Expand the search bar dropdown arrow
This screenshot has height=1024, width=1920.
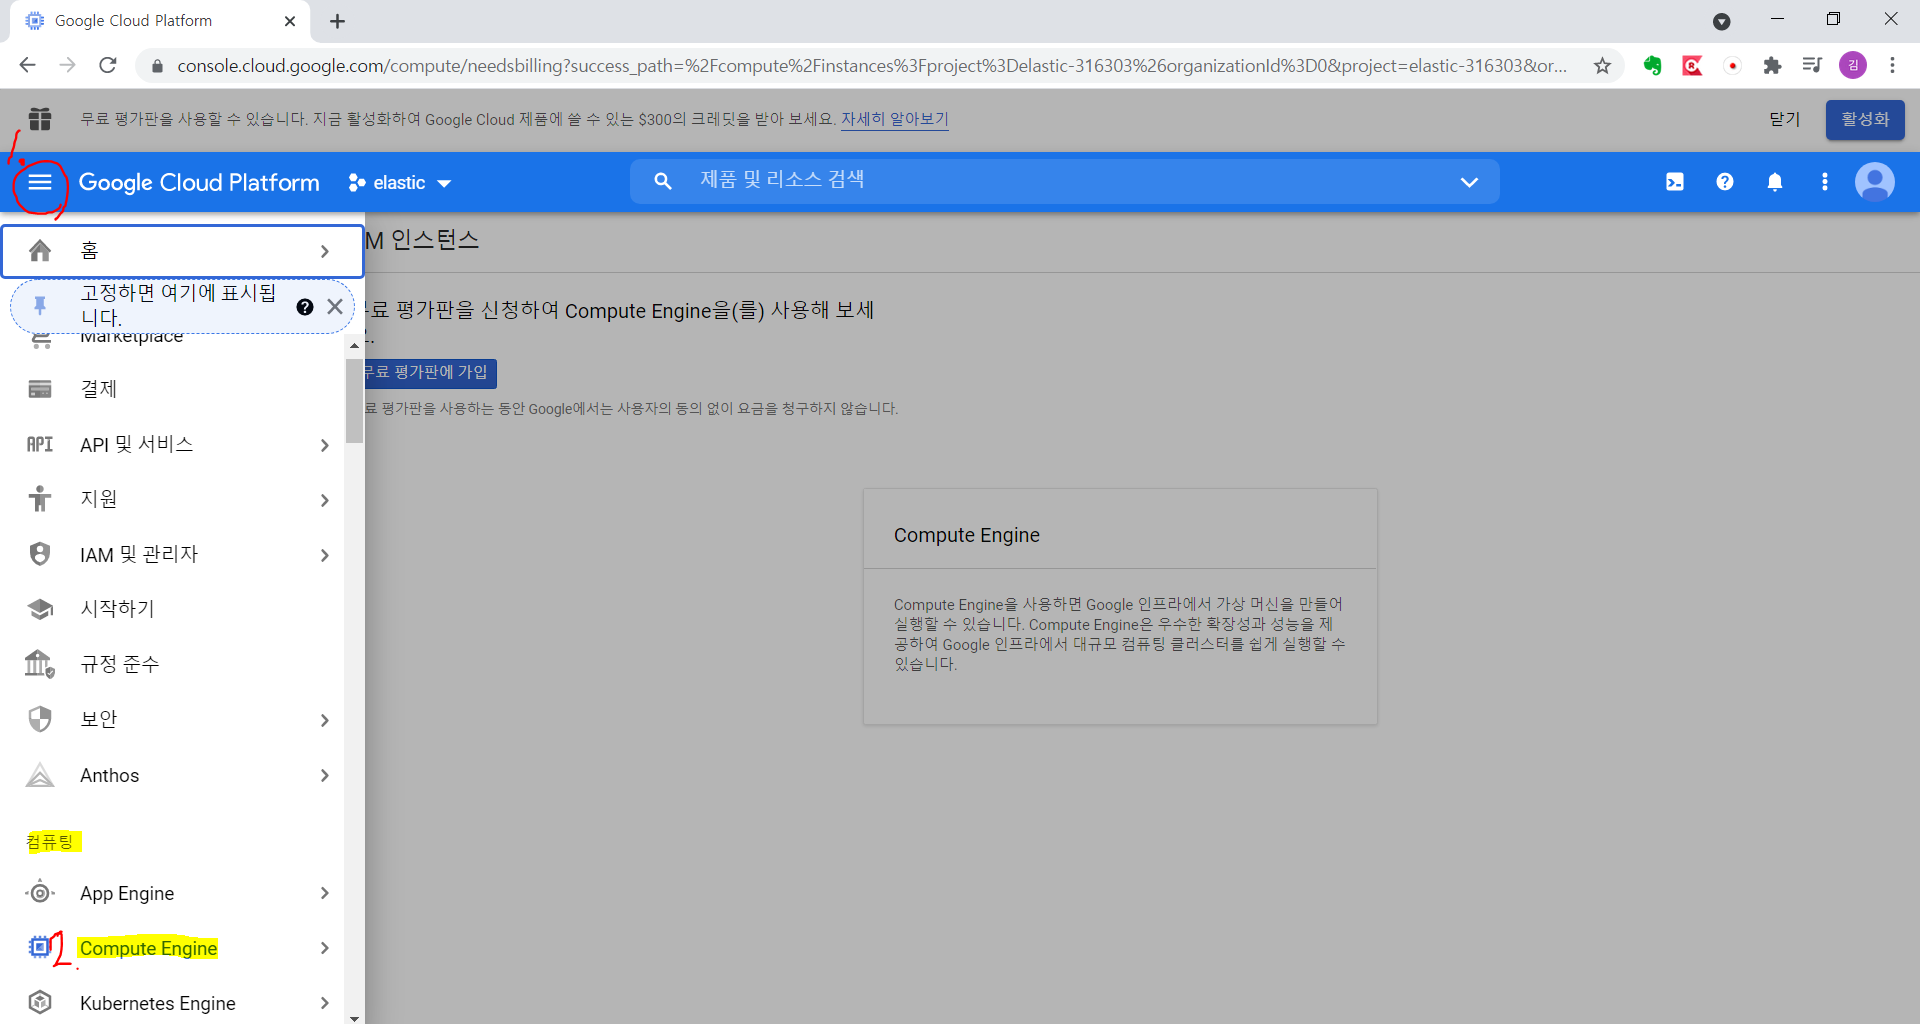[x=1469, y=182]
